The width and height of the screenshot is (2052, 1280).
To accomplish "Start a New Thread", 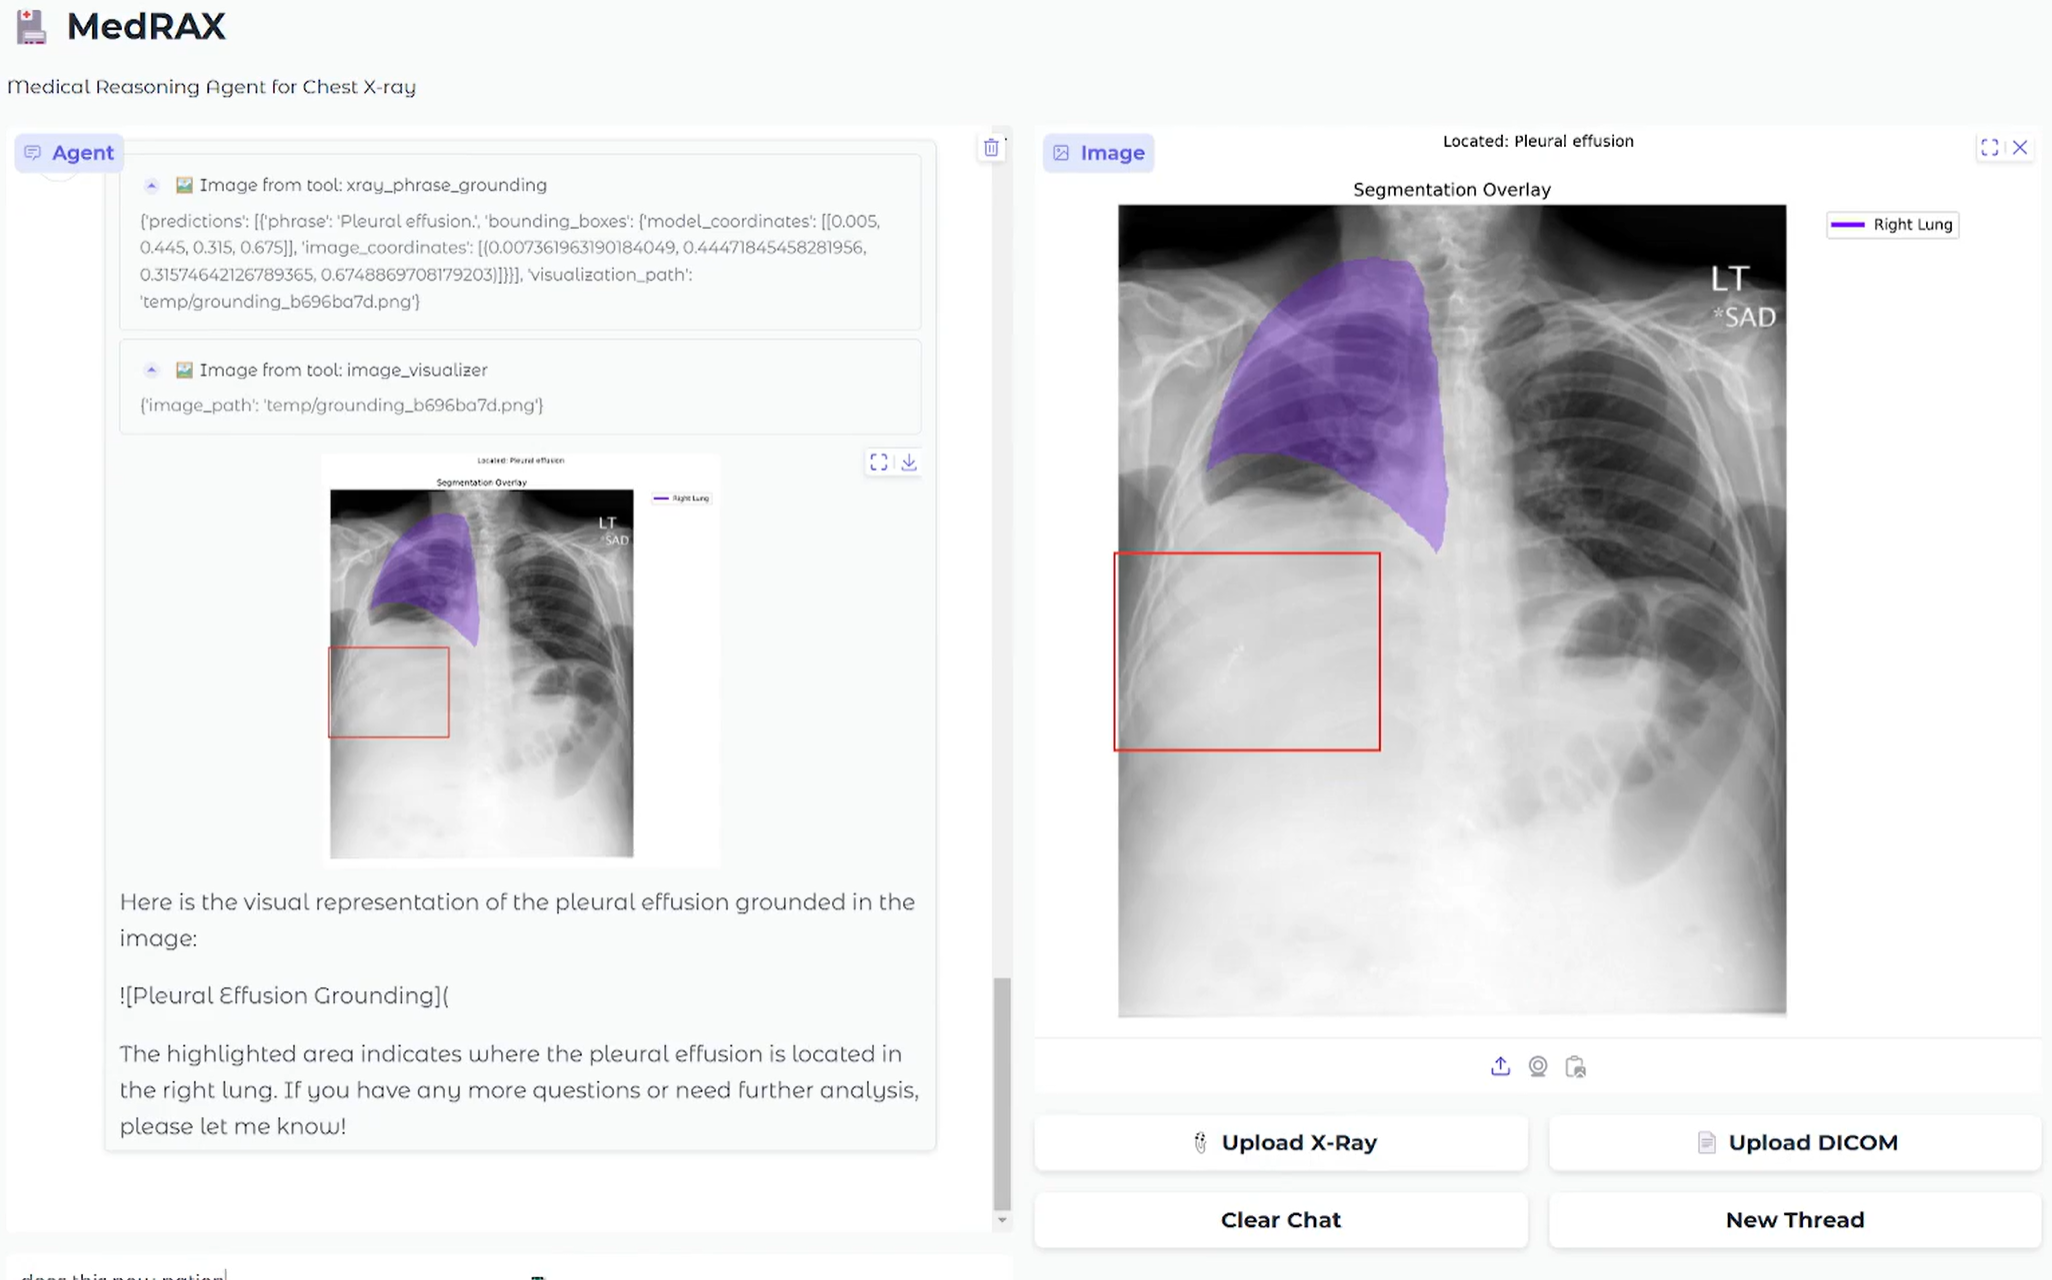I will pos(1795,1220).
